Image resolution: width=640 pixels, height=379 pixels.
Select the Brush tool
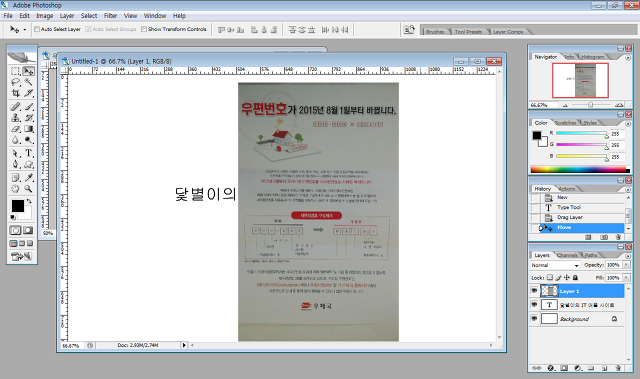[28, 107]
